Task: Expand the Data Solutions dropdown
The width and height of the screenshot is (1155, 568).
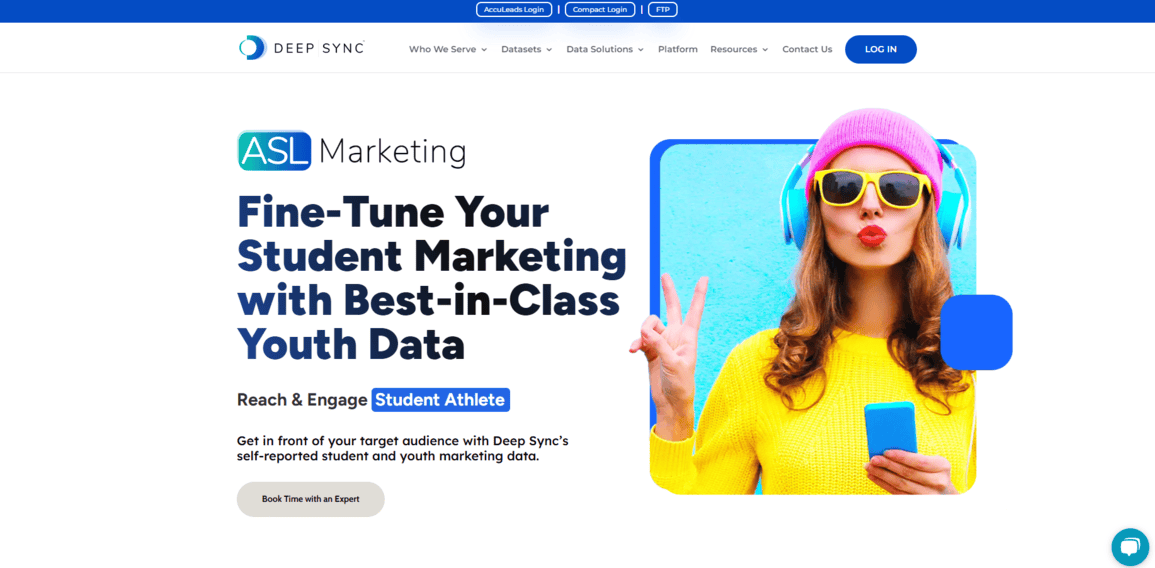Action: (604, 49)
